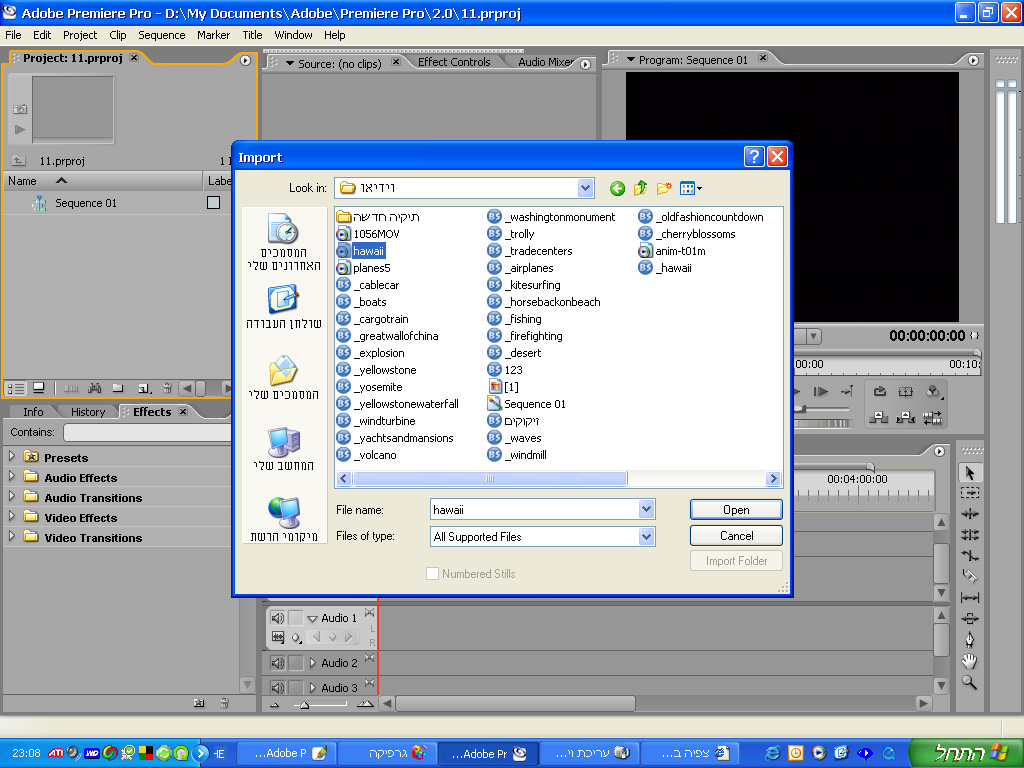Switch to the History tab
This screenshot has height=768, width=1024.
click(88, 412)
